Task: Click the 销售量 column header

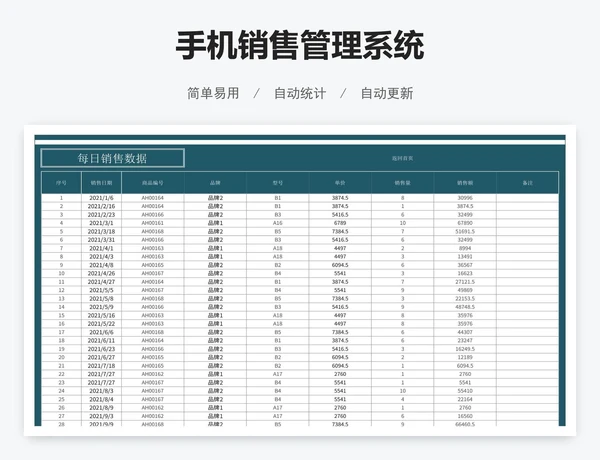Action: click(x=402, y=183)
